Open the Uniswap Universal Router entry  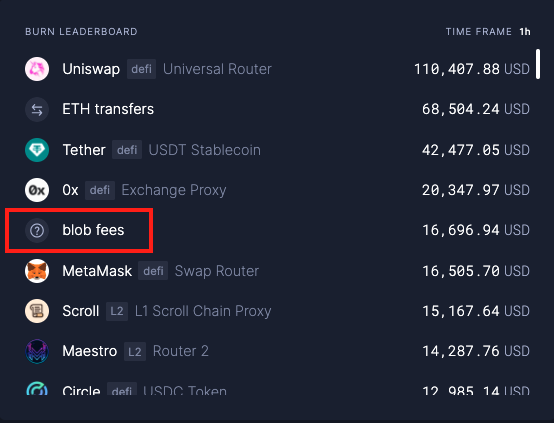click(x=277, y=69)
